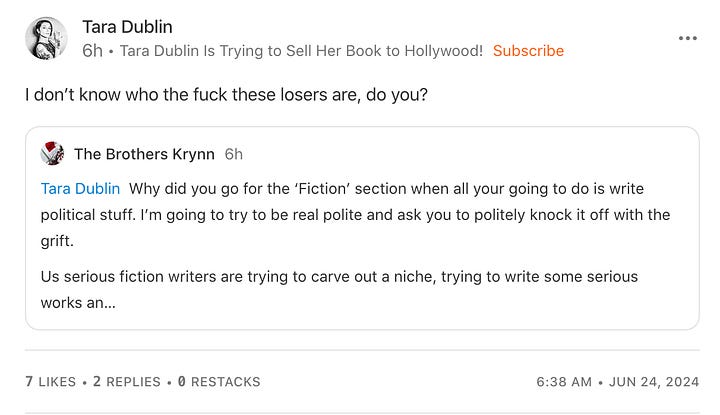Open The Brothers Krynn profile name
Screen dimensions: 720x415
click(x=144, y=154)
